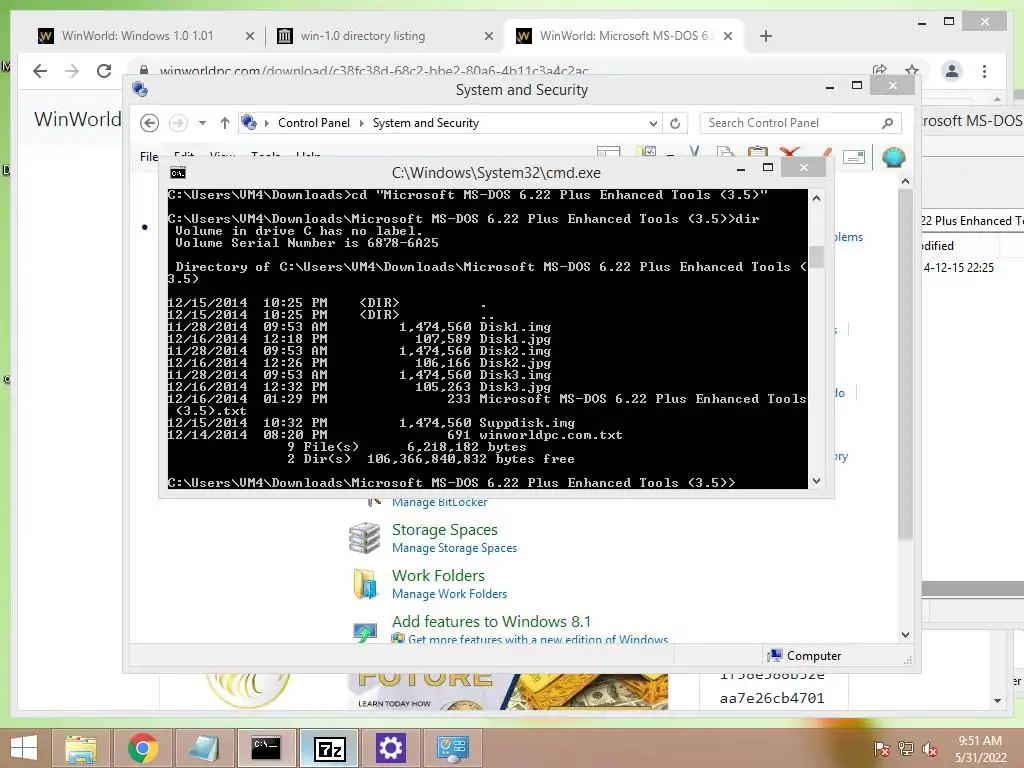The image size is (1024, 768).
Task: Click System and Security in the breadcrumb
Action: coord(426,123)
